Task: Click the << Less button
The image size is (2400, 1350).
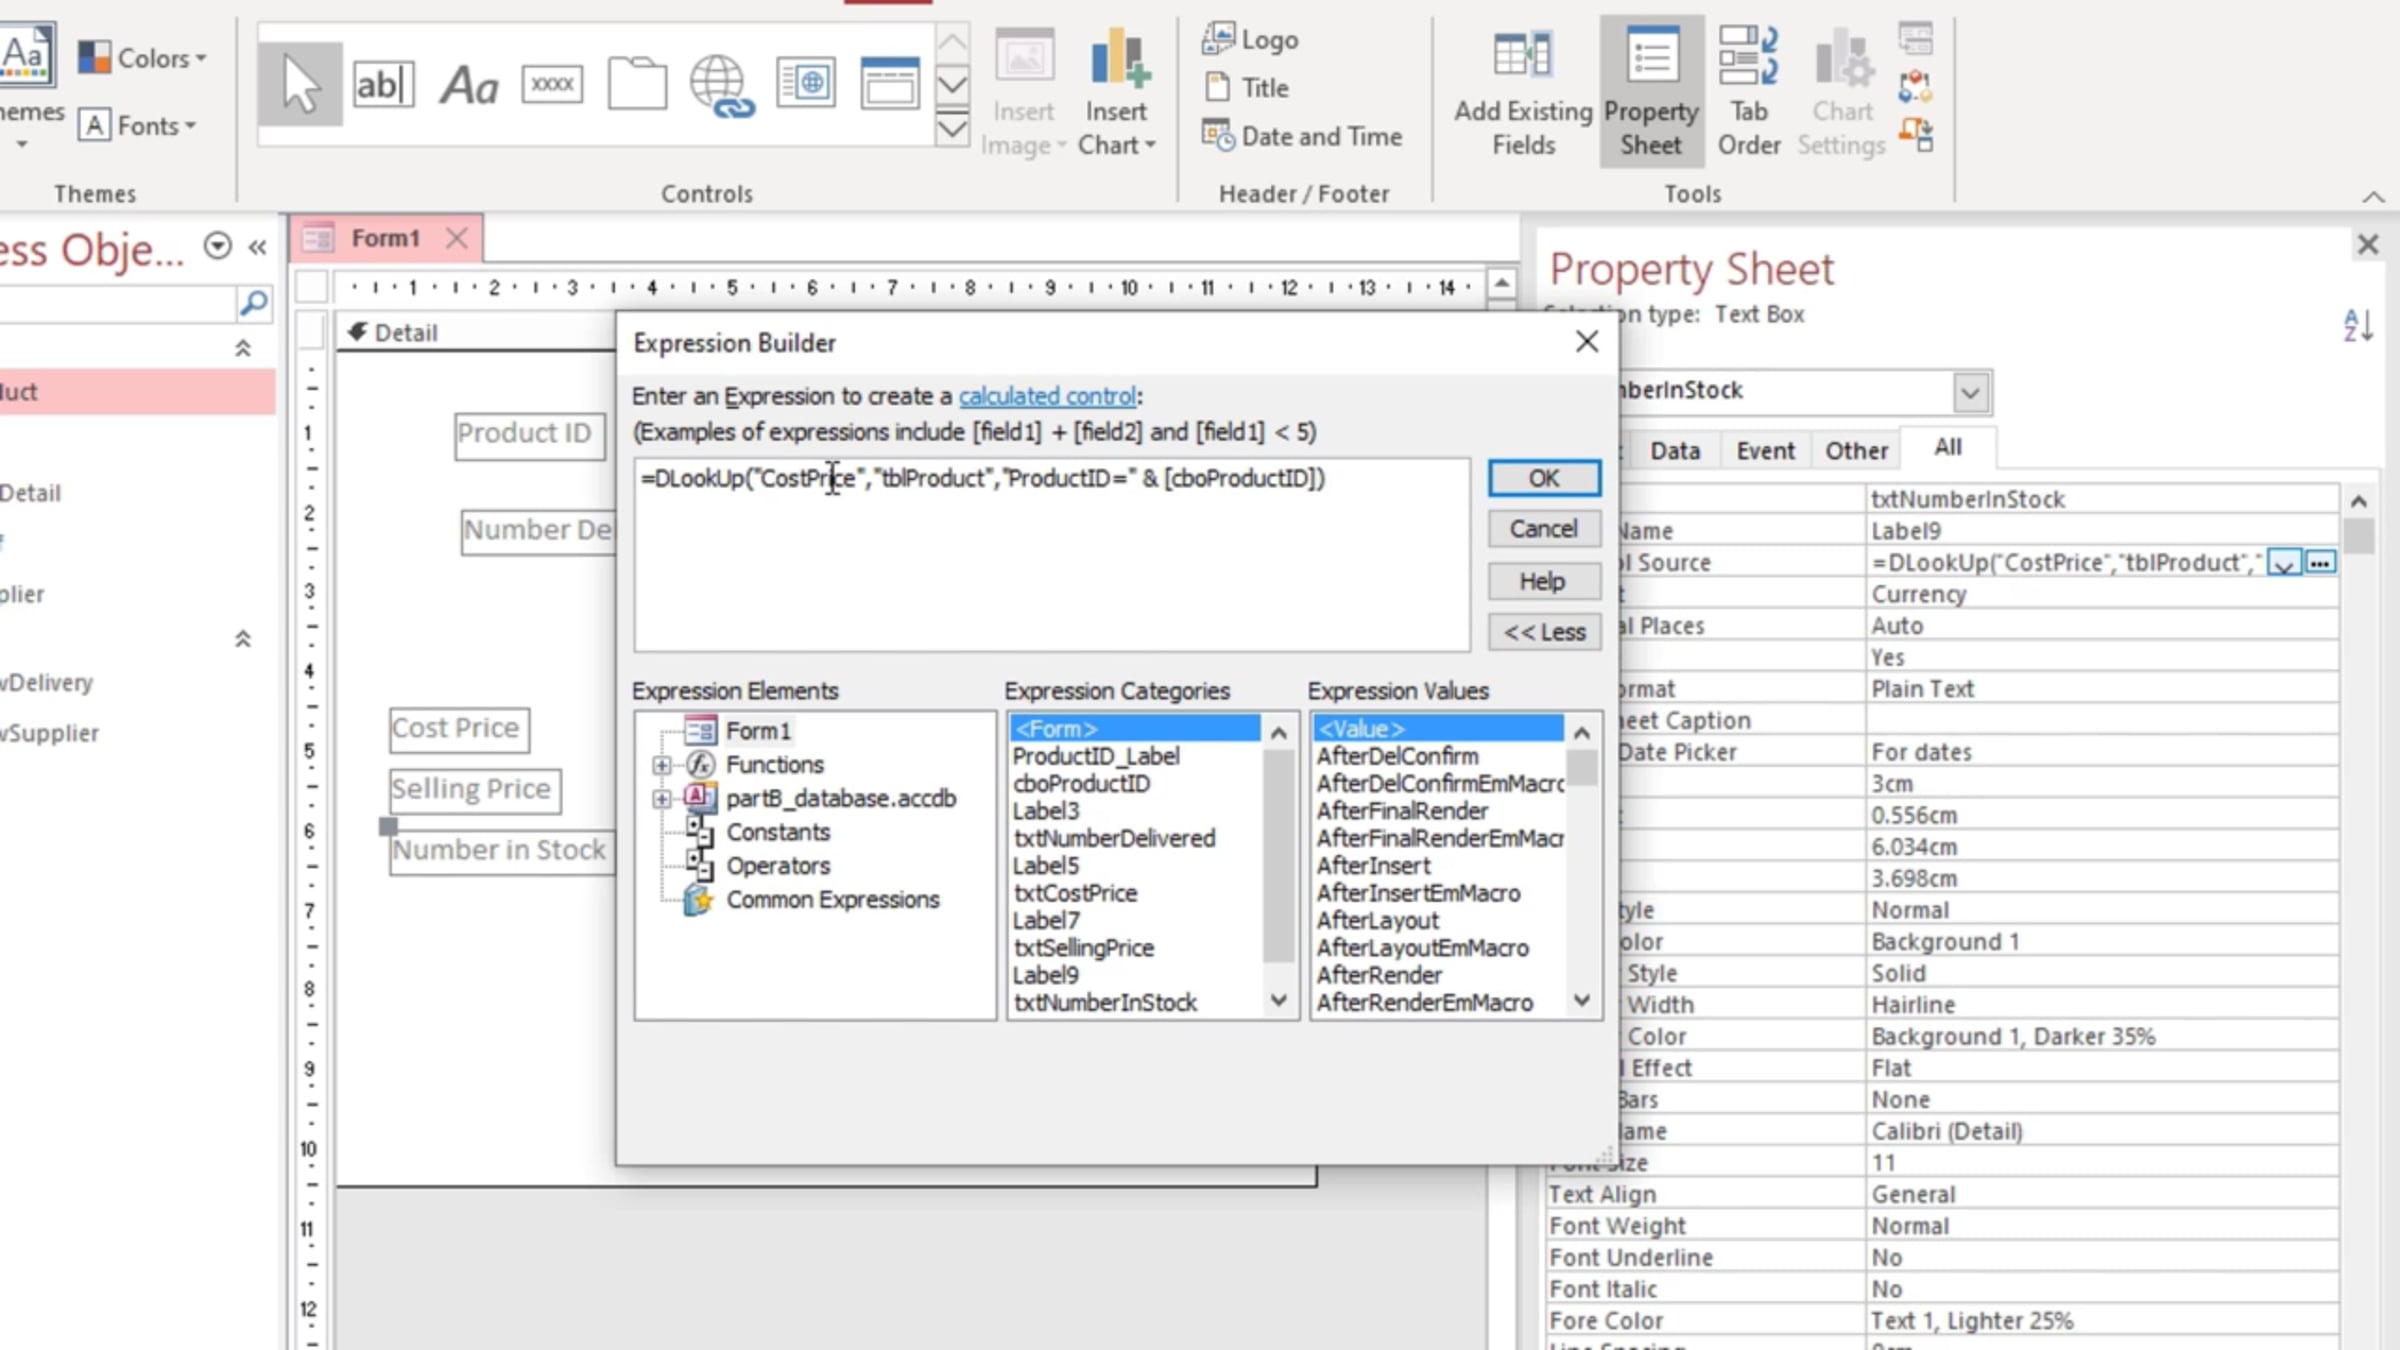Action: click(1544, 632)
